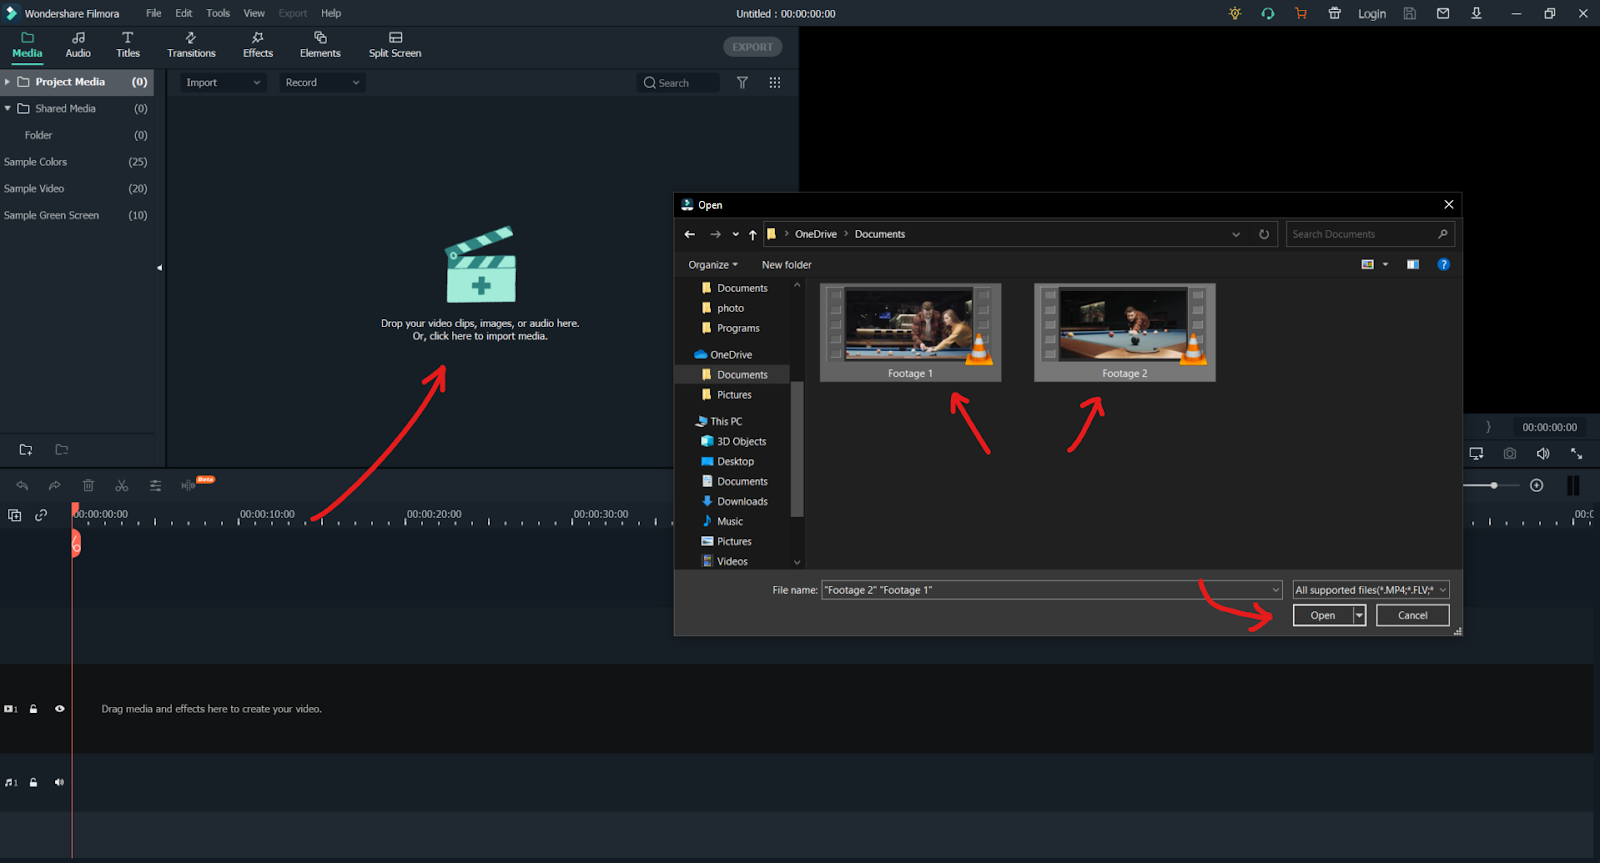Go to the Transitions tab
Image resolution: width=1600 pixels, height=863 pixels.
(191, 45)
